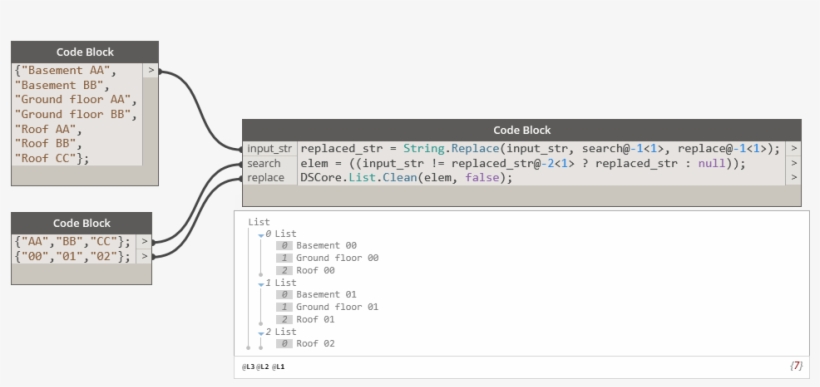Click the "Roof BB" code text
820x387 pixels.
coord(45,143)
